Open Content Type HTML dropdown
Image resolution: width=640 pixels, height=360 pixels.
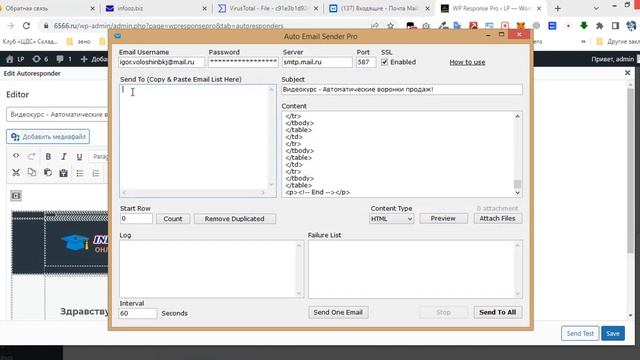(x=391, y=219)
